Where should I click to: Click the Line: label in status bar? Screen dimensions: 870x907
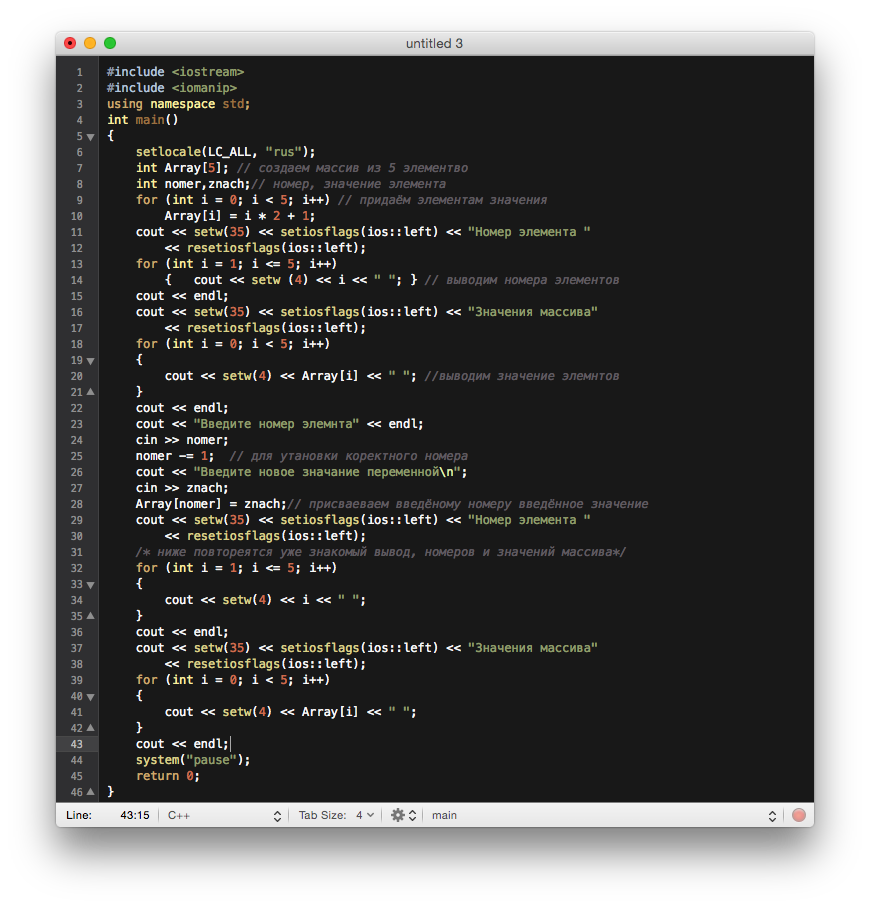pos(79,815)
